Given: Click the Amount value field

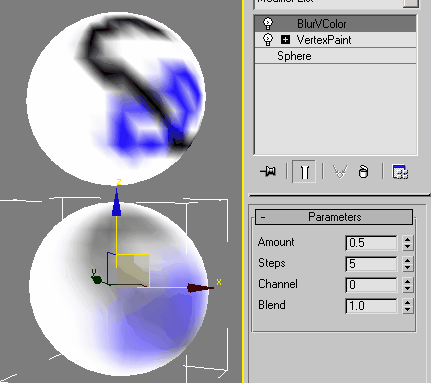Looking at the screenshot, I should click(371, 243).
